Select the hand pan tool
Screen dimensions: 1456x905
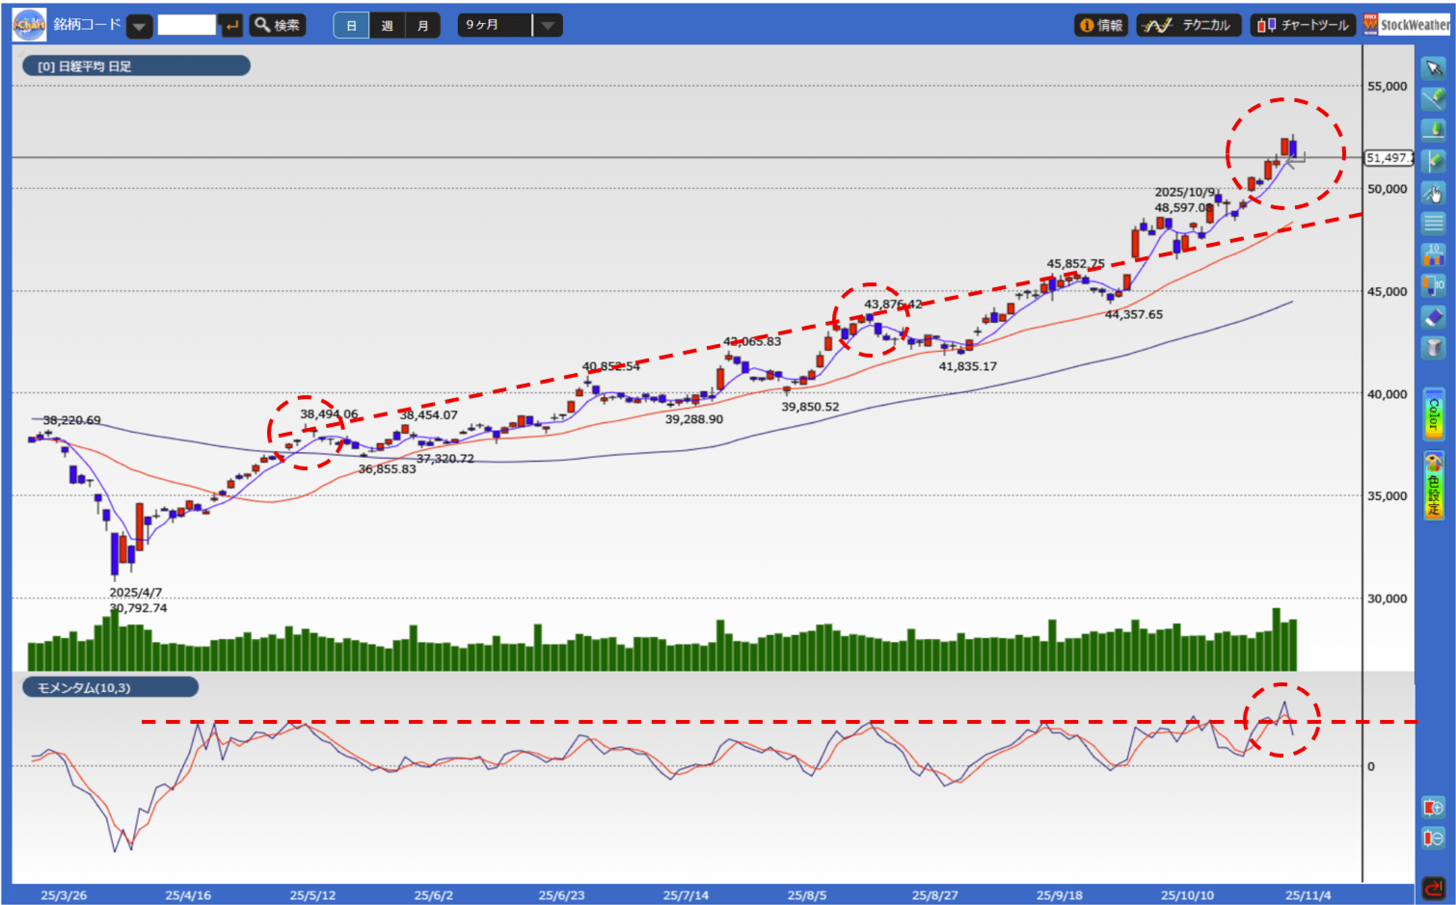(x=1433, y=193)
